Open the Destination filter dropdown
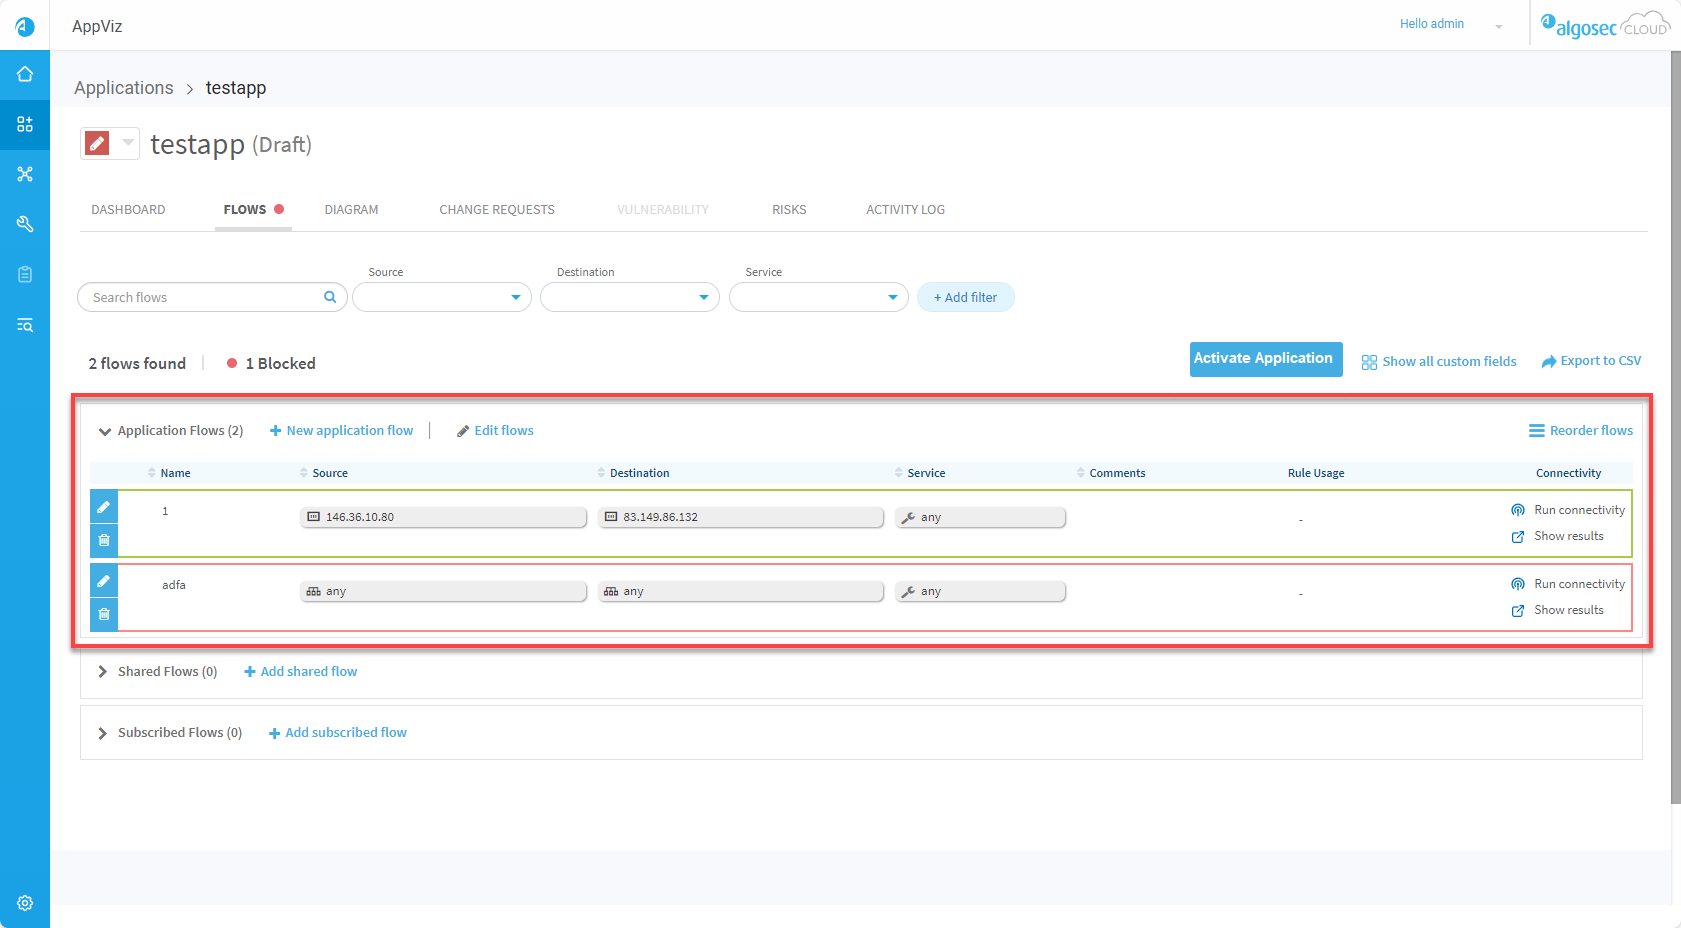The height and width of the screenshot is (928, 1681). click(630, 297)
